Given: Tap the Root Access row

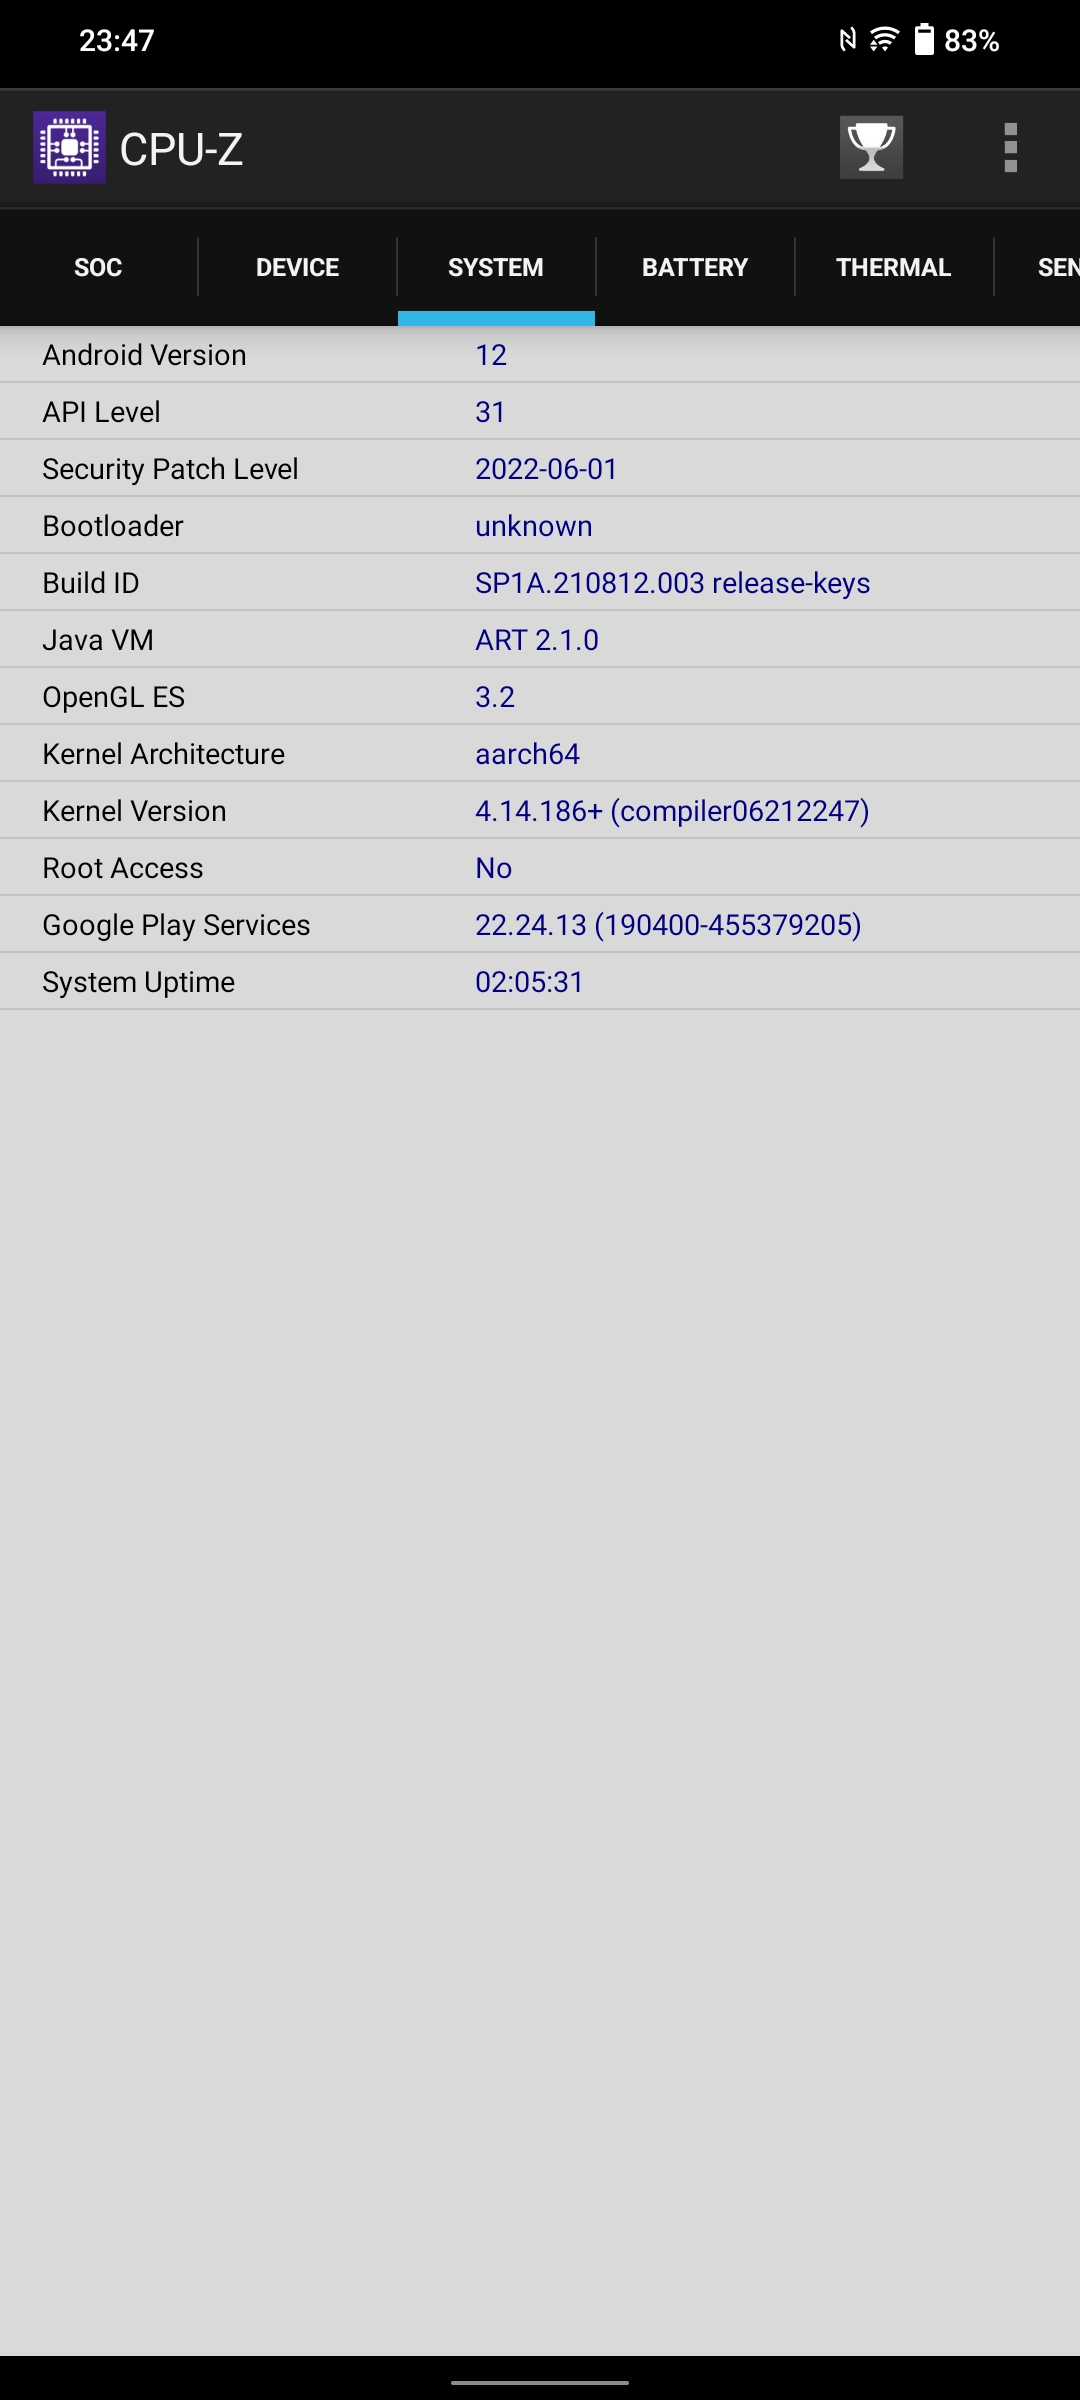Looking at the screenshot, I should [x=540, y=868].
